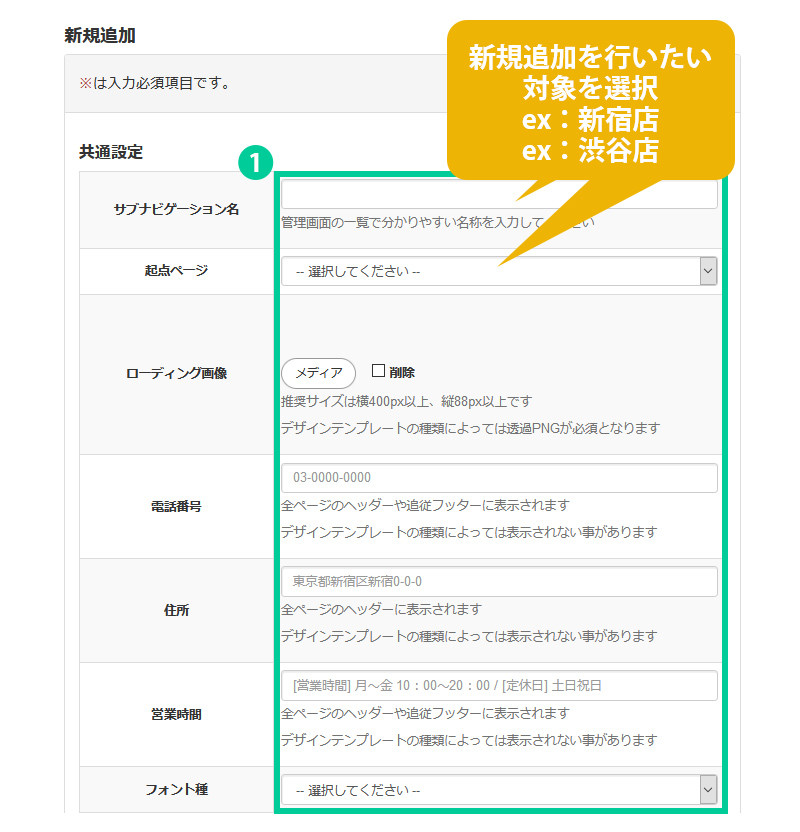Click the 新規追加 page heading
800x832 pixels.
100,35
